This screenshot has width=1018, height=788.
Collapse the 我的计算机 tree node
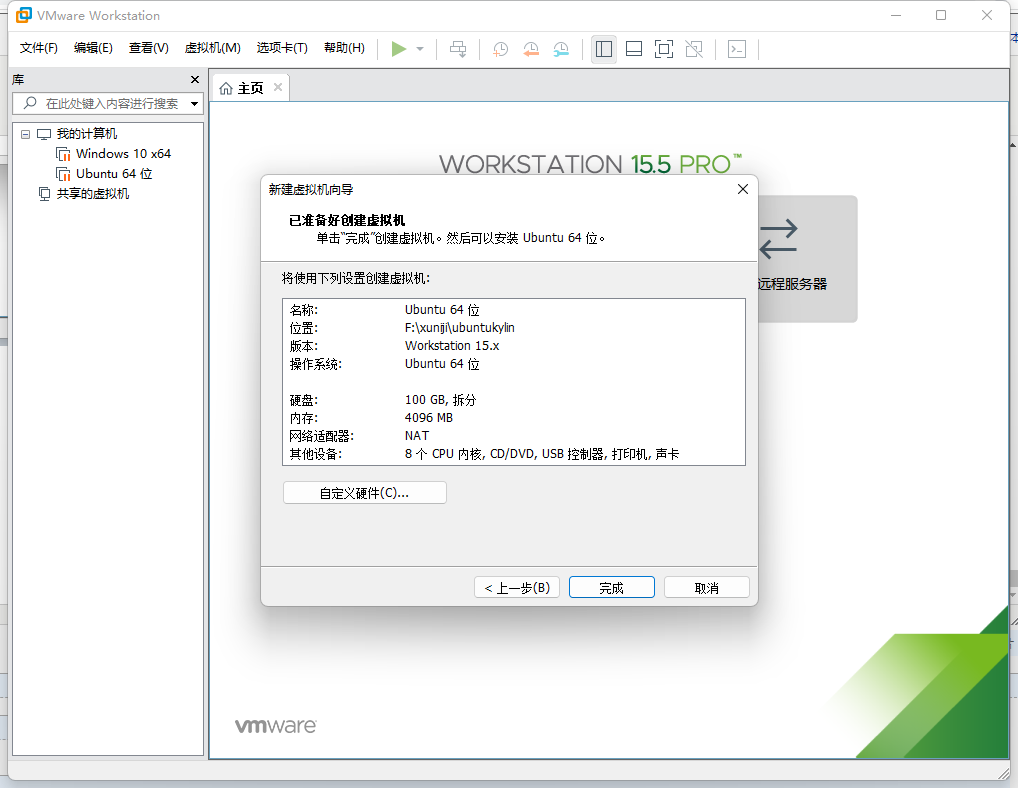[25, 134]
